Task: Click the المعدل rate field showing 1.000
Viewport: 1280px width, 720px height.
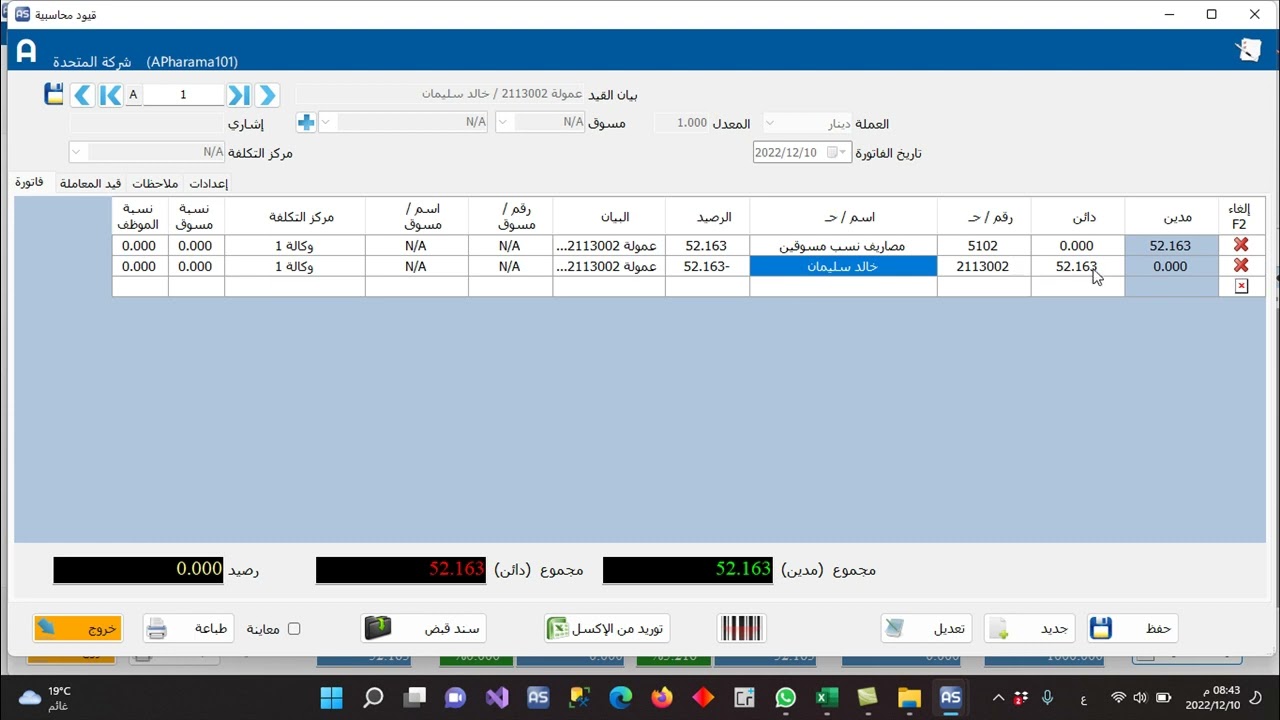Action: click(x=681, y=122)
